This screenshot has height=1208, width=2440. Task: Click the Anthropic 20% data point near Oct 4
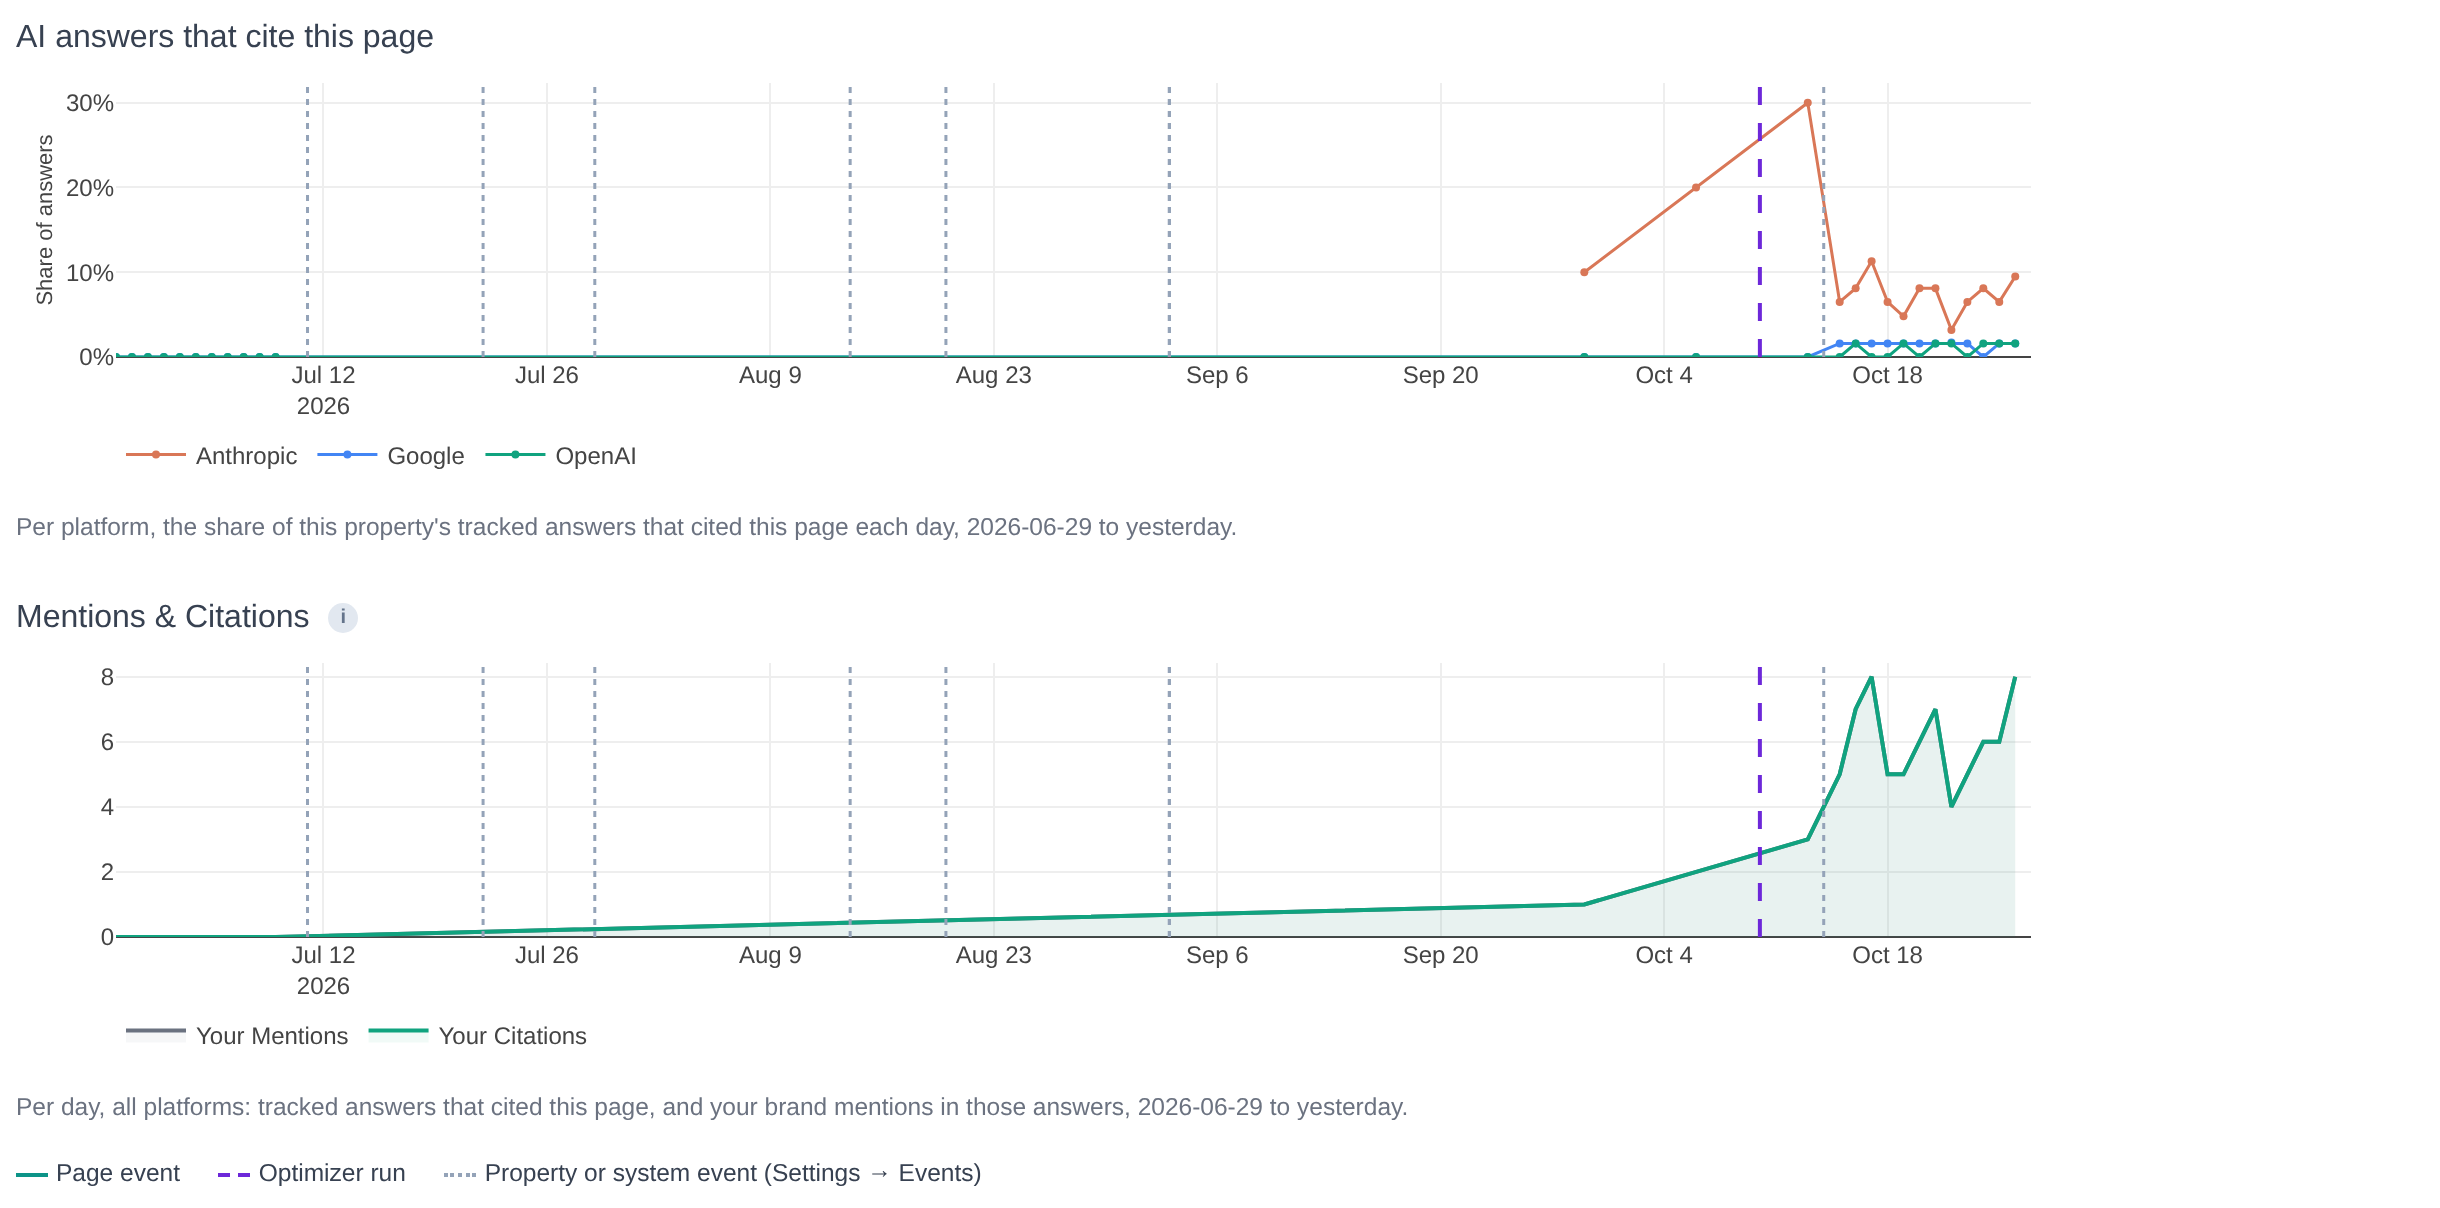(x=1695, y=188)
